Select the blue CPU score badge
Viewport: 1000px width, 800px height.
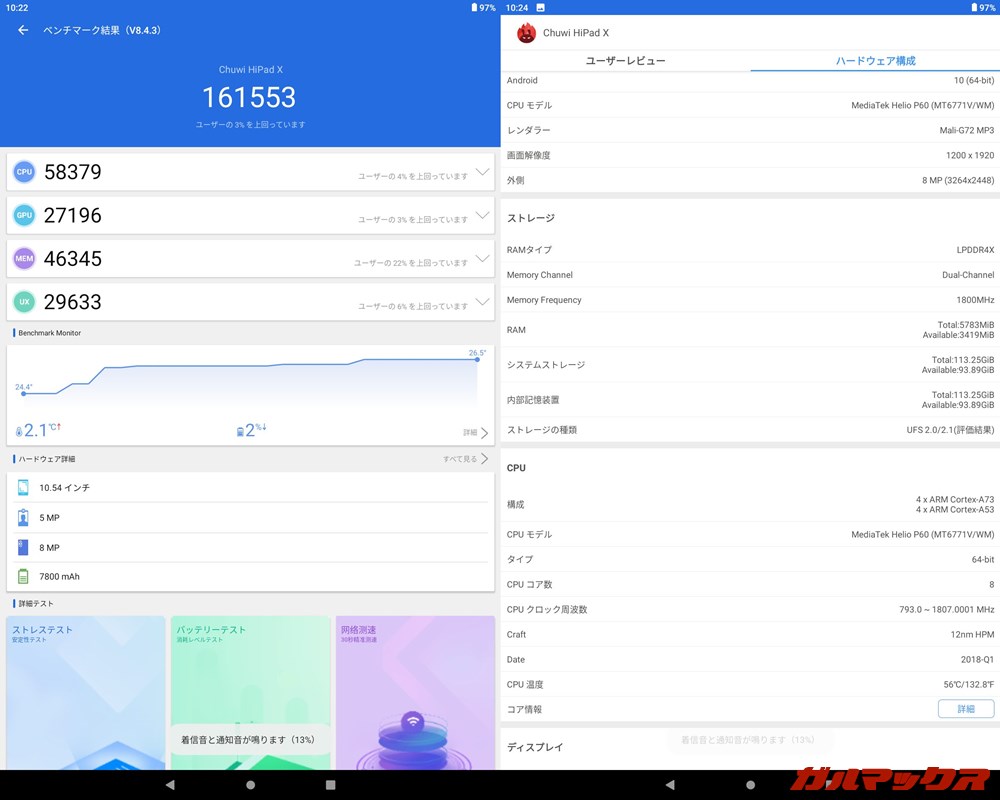(24, 172)
